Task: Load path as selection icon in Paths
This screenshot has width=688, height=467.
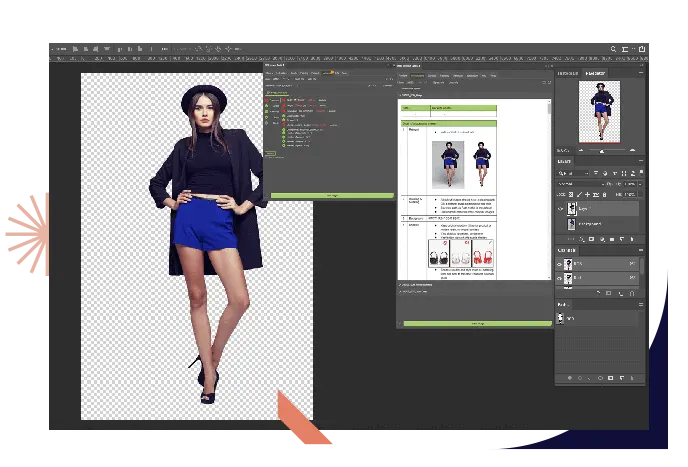Action: [590, 378]
